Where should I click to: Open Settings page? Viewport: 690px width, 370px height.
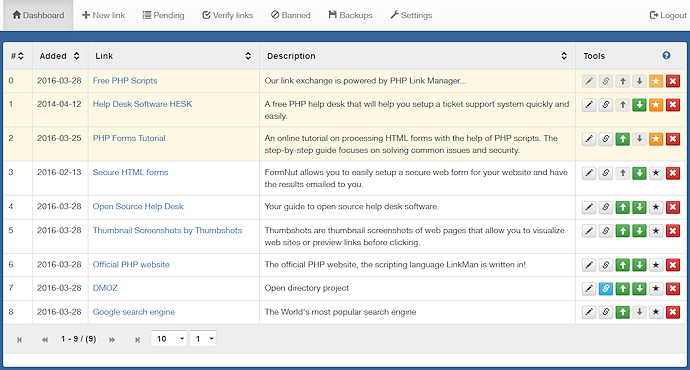tap(411, 15)
